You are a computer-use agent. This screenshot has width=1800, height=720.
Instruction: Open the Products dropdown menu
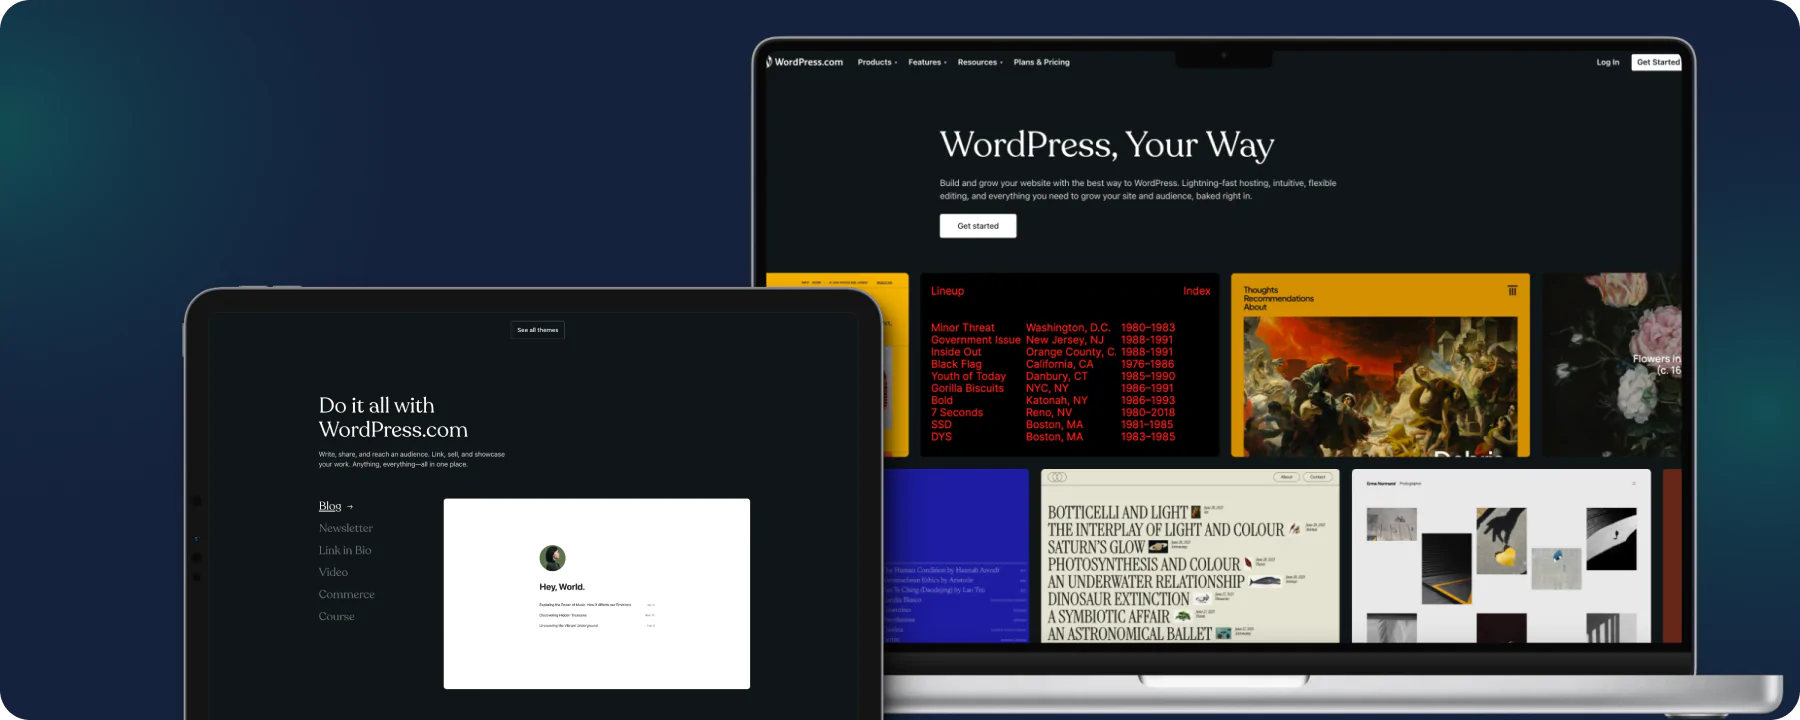[x=877, y=62]
